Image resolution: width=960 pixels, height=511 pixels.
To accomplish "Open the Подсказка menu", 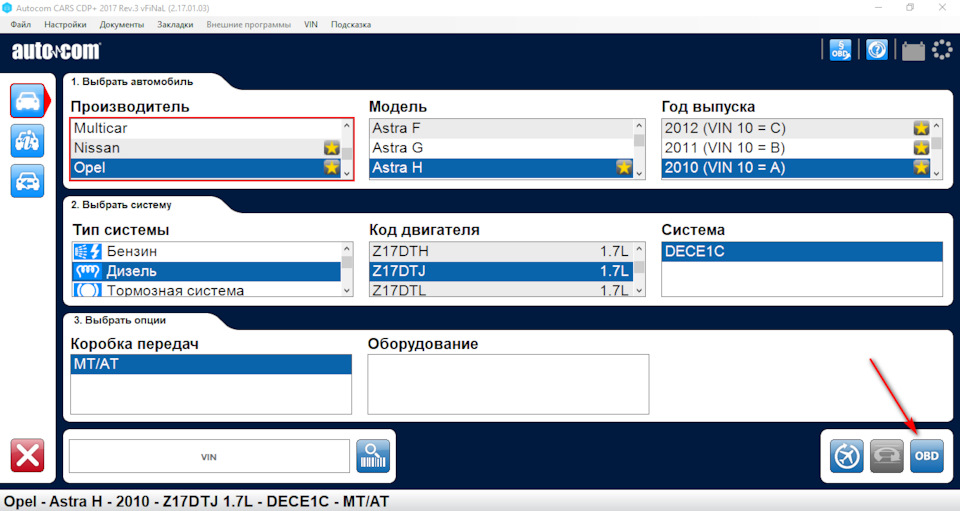I will (351, 24).
